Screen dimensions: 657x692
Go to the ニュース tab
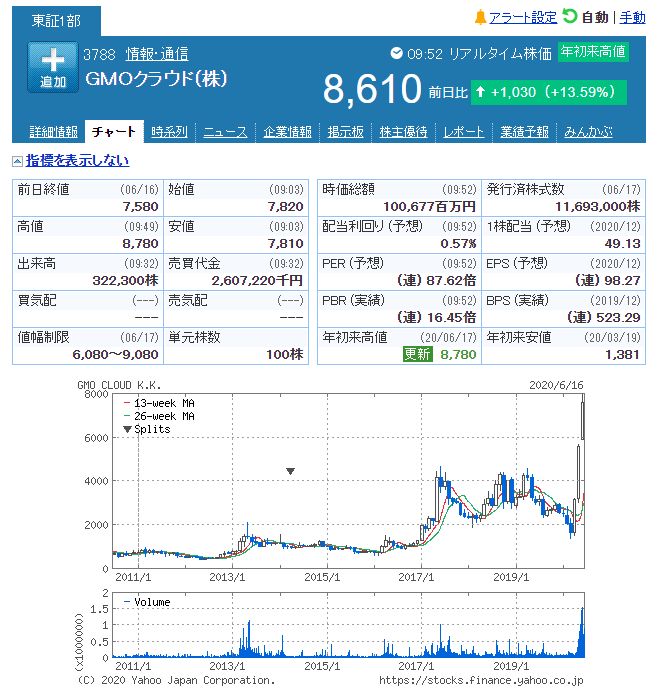click(225, 132)
